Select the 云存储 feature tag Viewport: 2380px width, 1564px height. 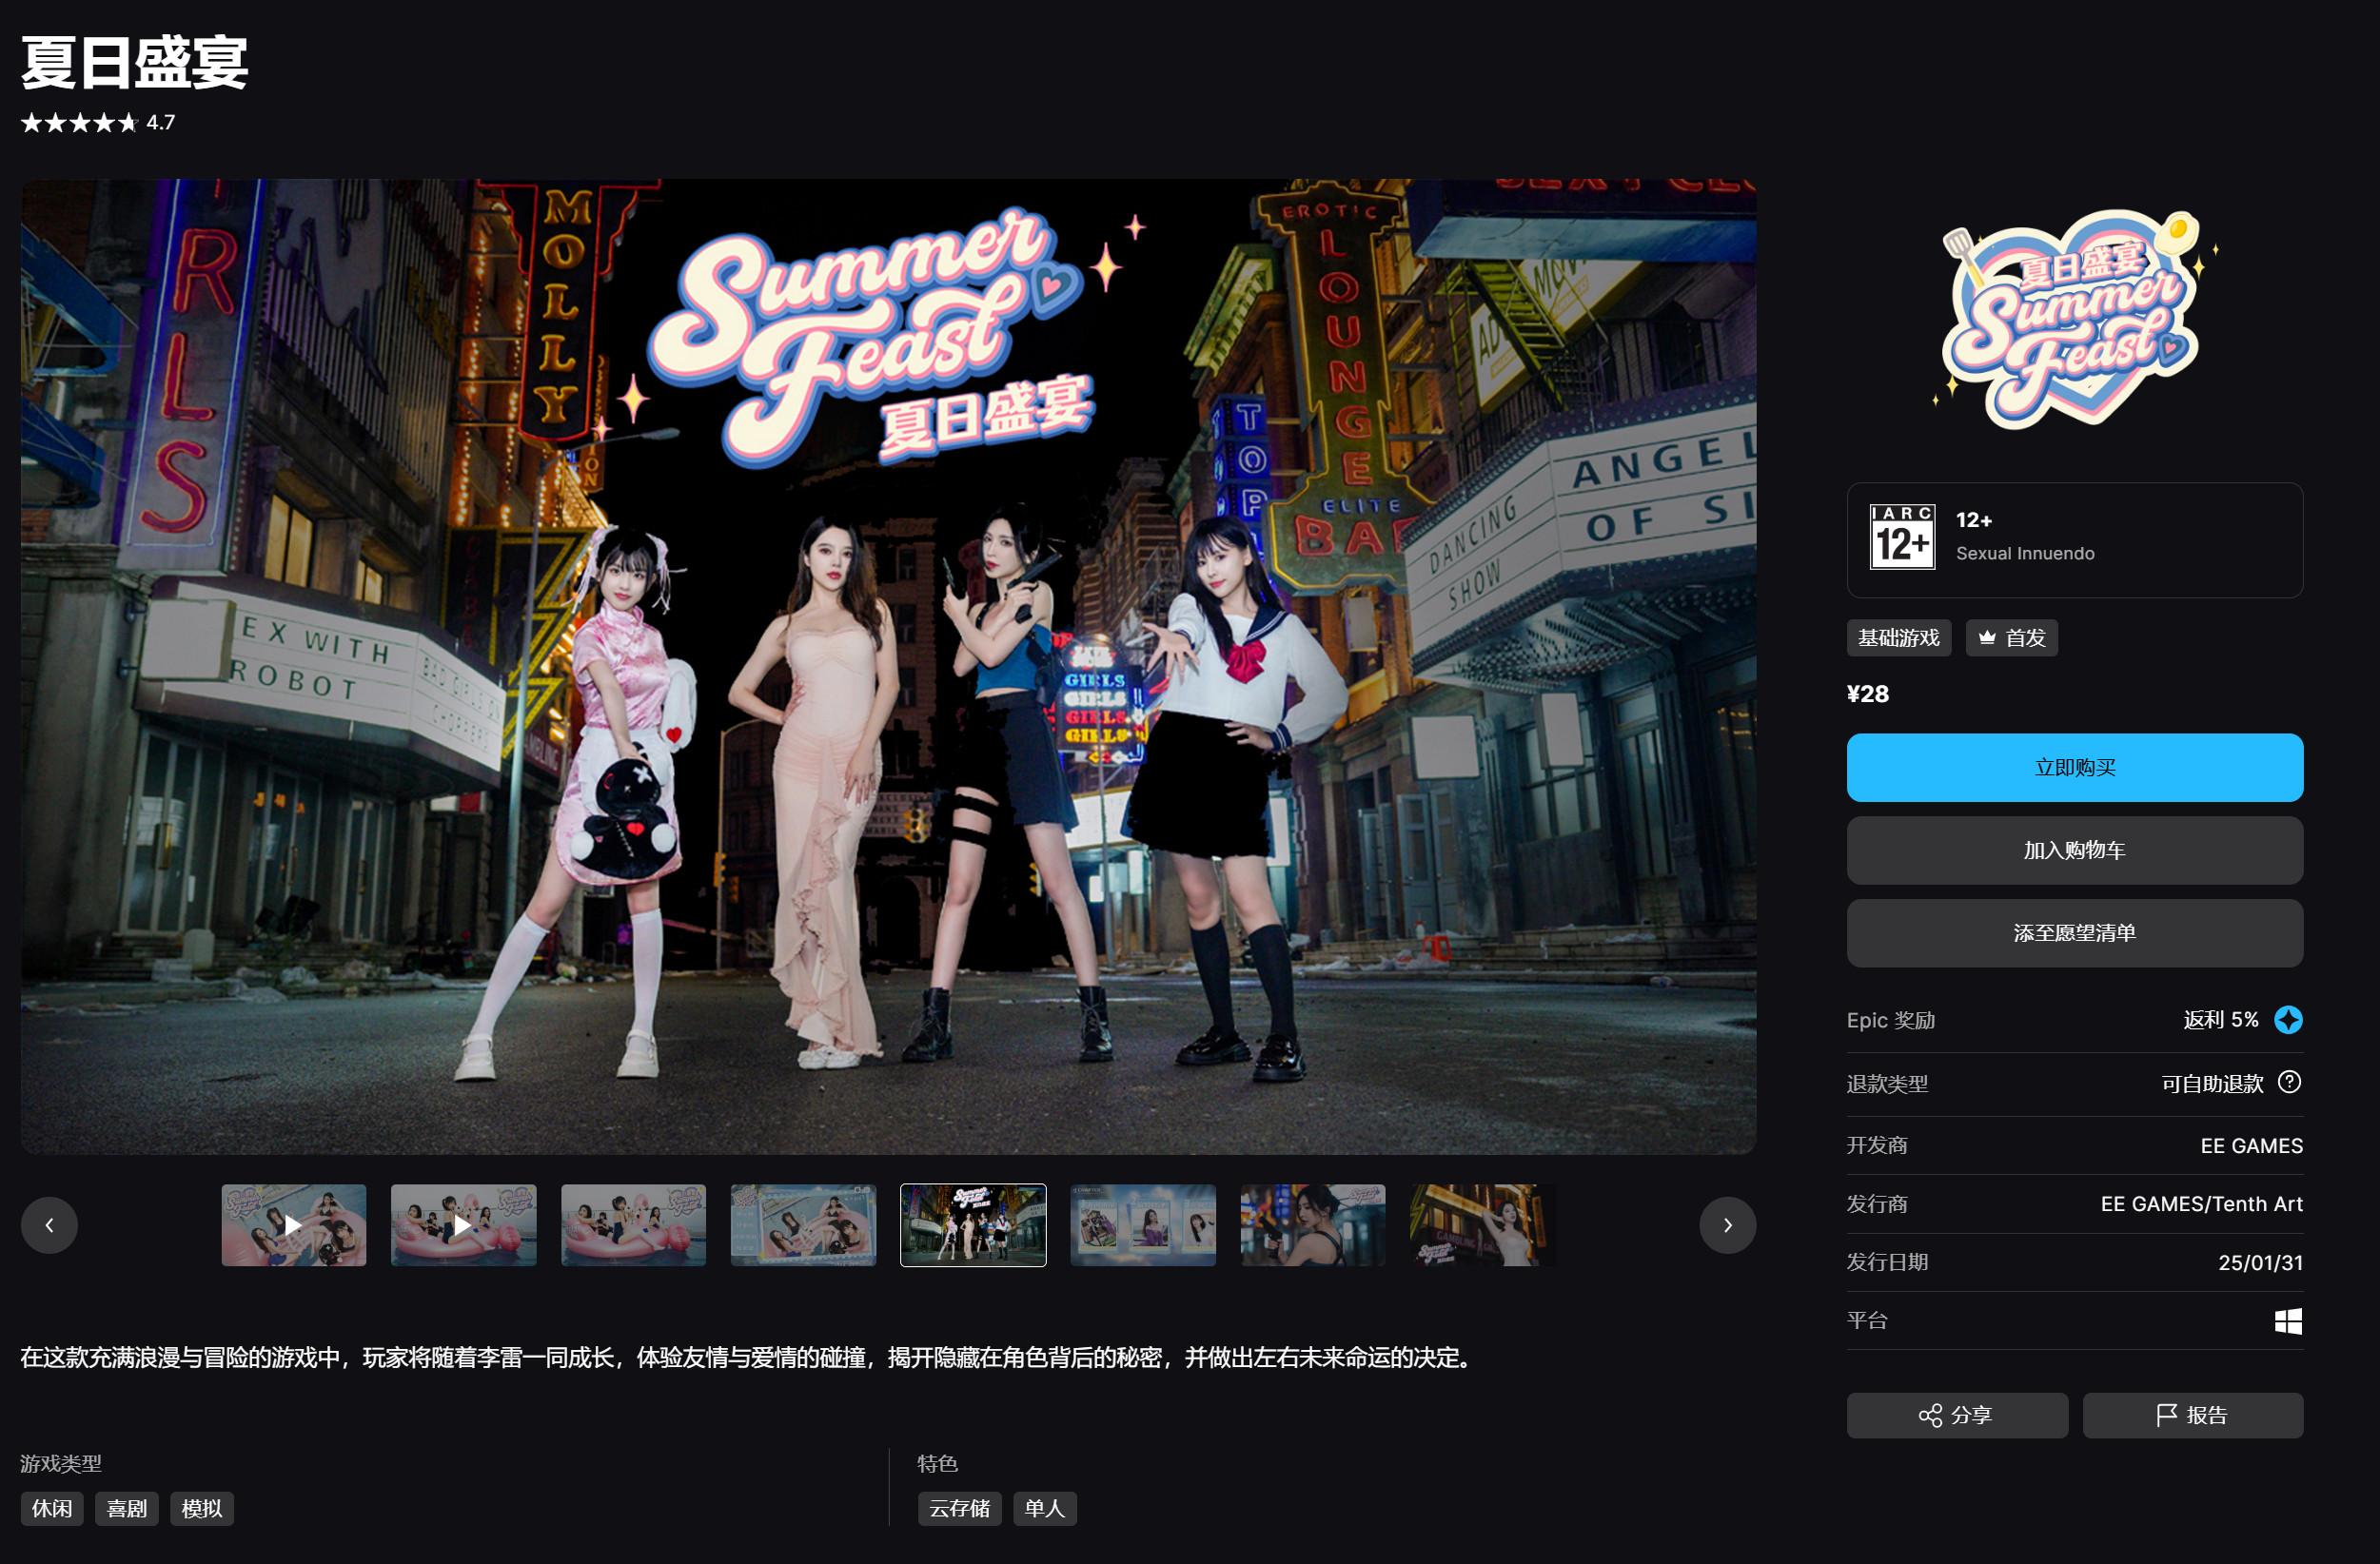click(x=958, y=1508)
